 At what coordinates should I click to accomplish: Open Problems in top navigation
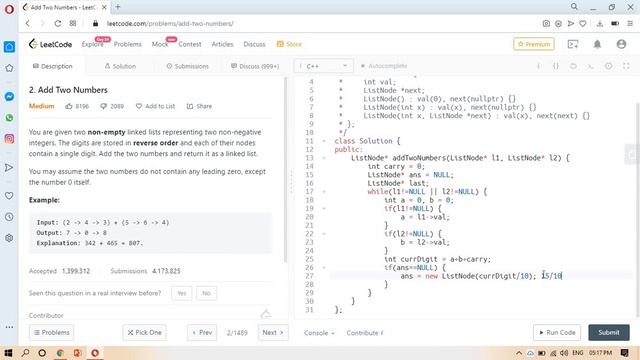point(128,44)
